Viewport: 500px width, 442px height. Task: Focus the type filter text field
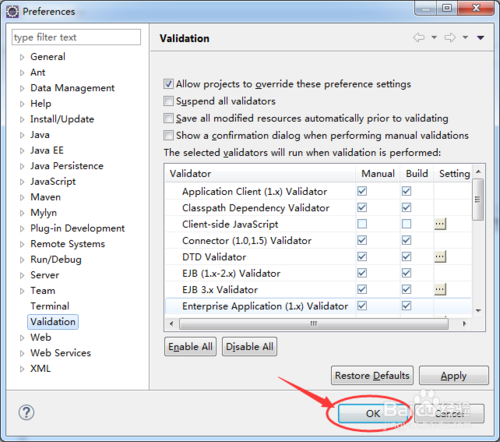pos(76,37)
